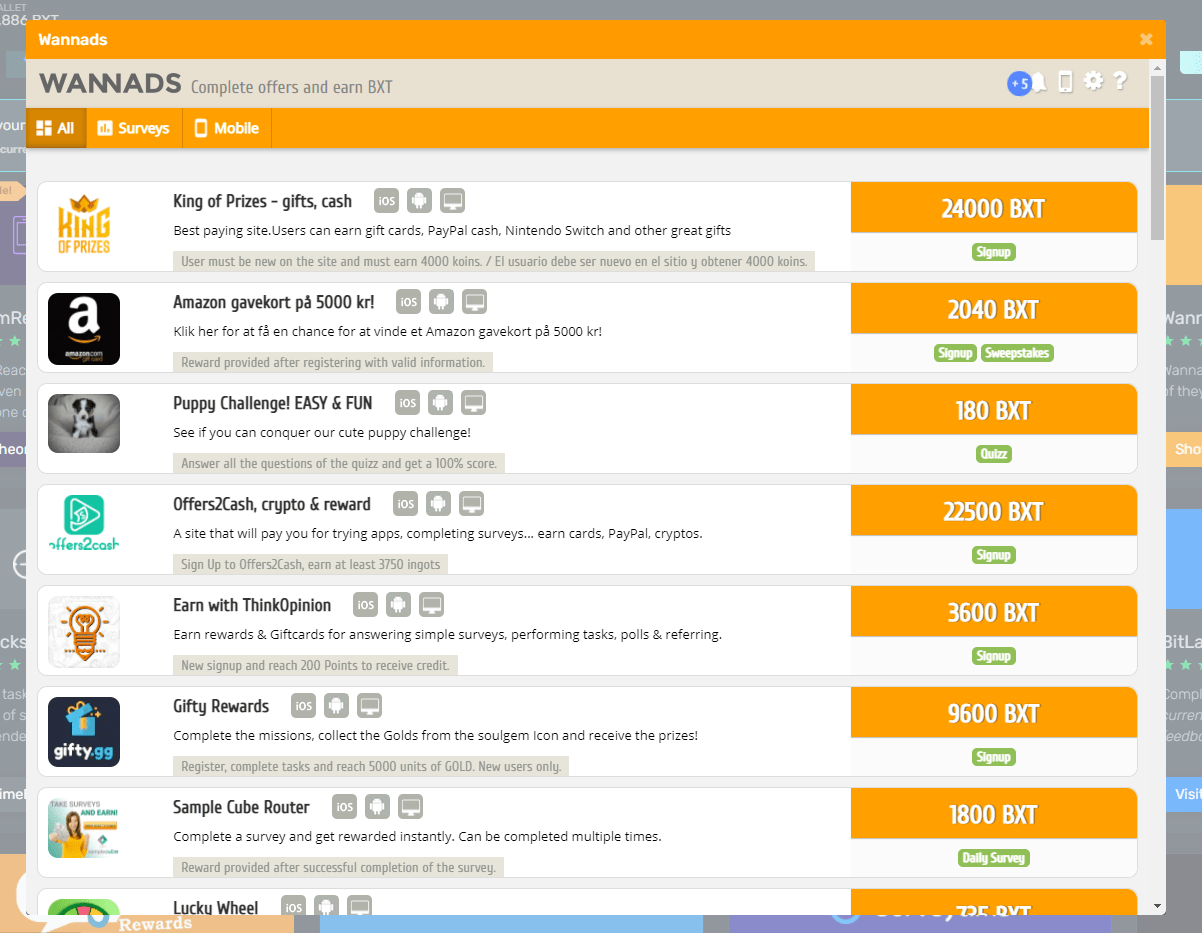The width and height of the screenshot is (1202, 933).
Task: Open Earn with ThinkOpinion title
Action: tap(252, 605)
